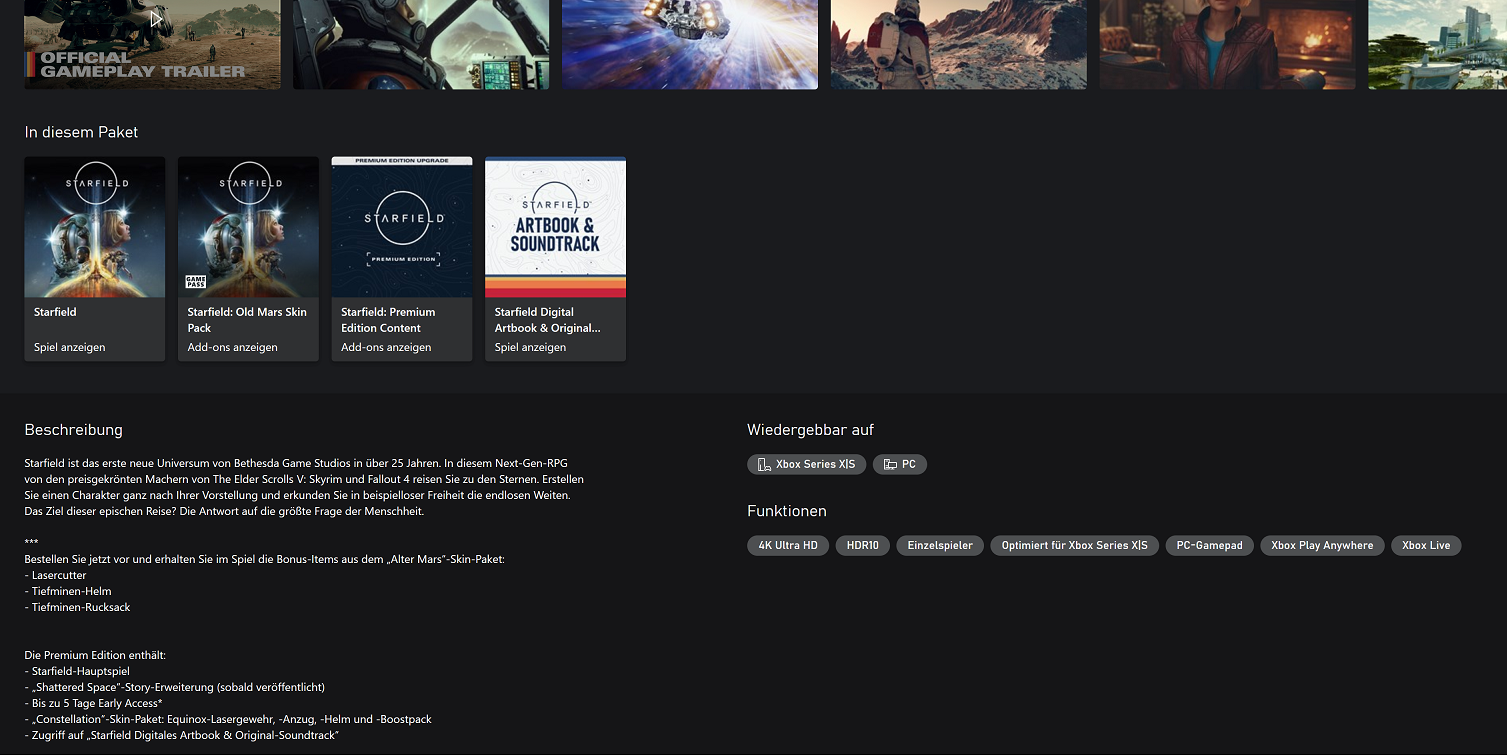The image size is (1507, 755).
Task: Click the Xbox Series X|S console icon
Action: (x=764, y=465)
